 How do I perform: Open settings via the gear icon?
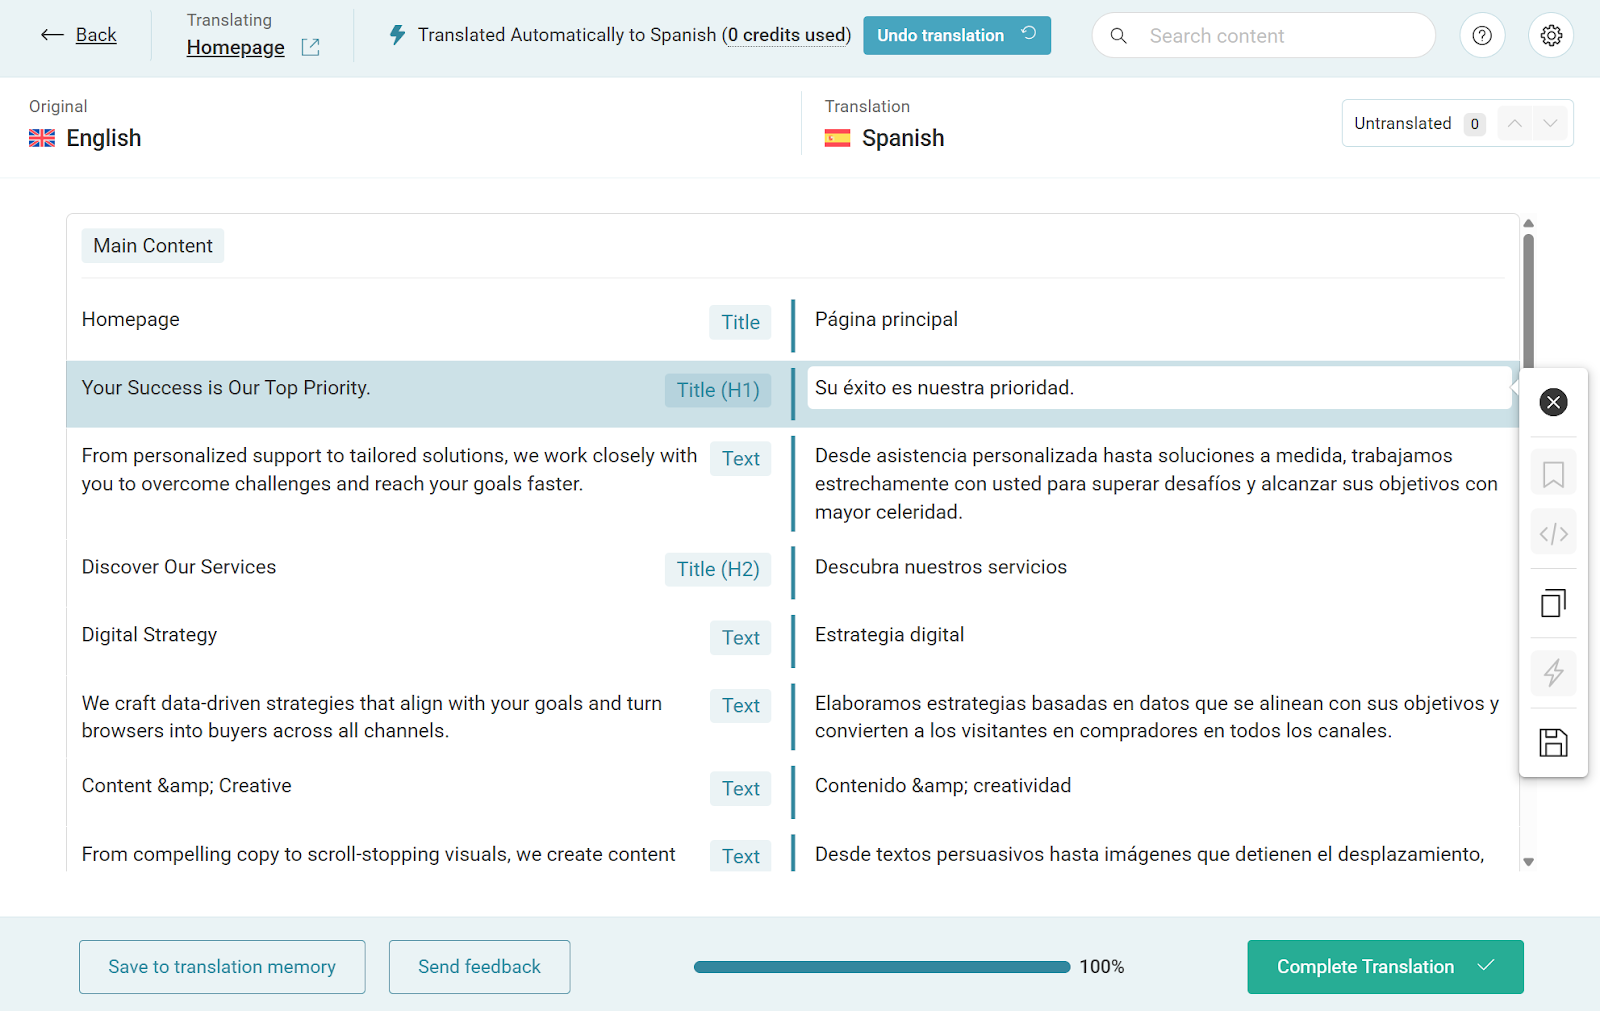tap(1551, 36)
